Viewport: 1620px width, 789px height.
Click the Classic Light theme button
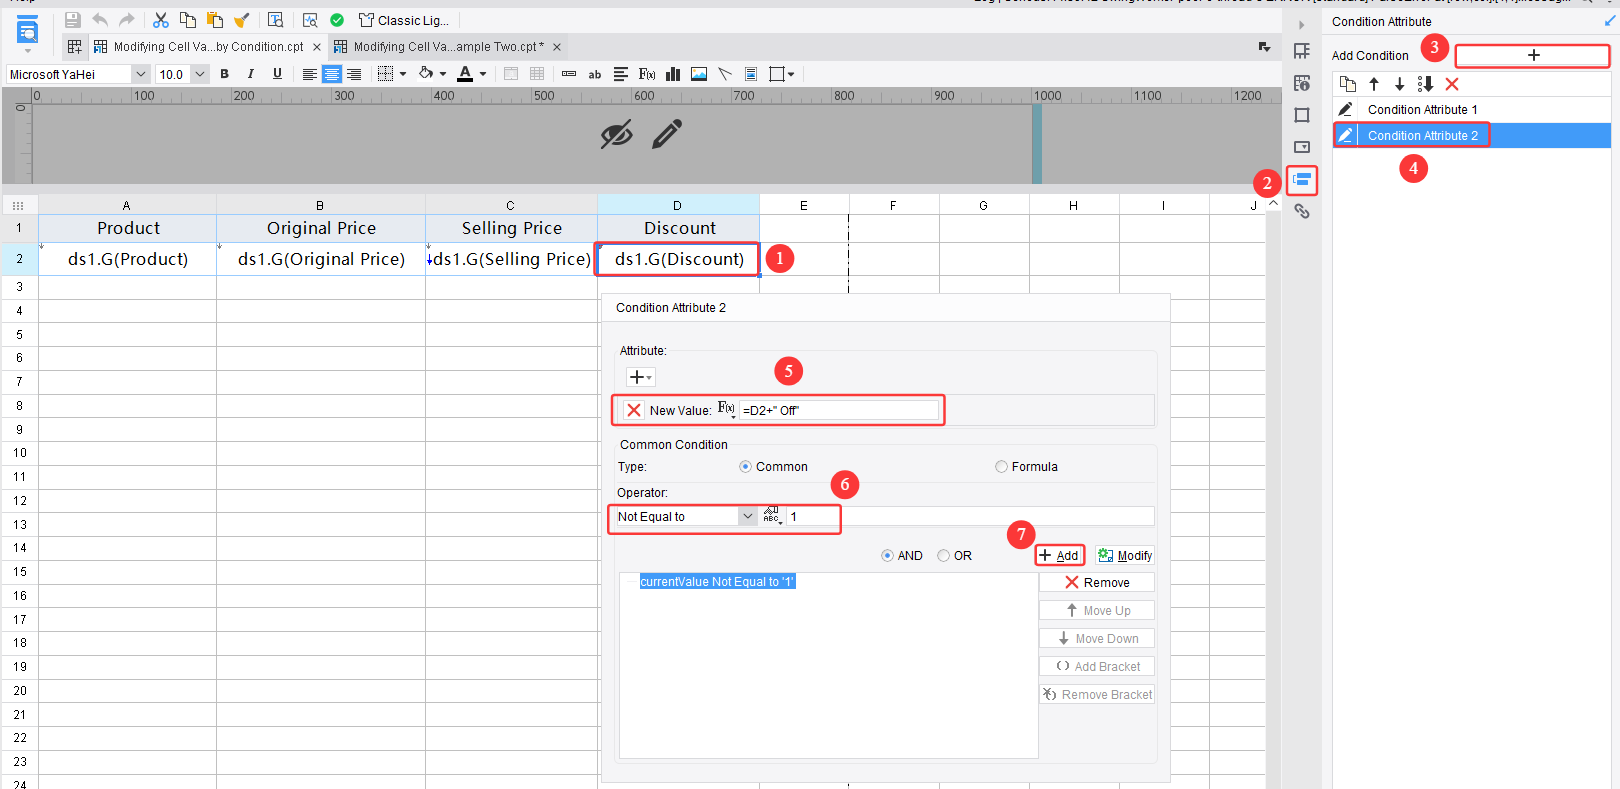tap(404, 20)
